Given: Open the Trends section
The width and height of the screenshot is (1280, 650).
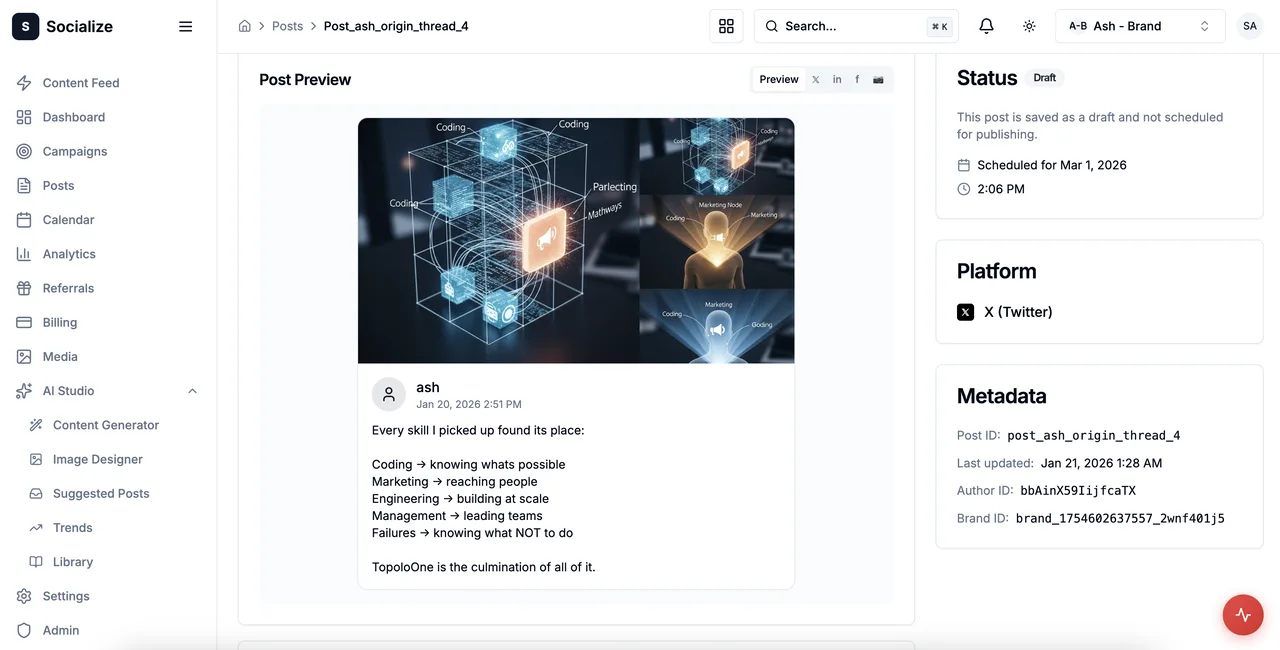Looking at the screenshot, I should point(72,527).
